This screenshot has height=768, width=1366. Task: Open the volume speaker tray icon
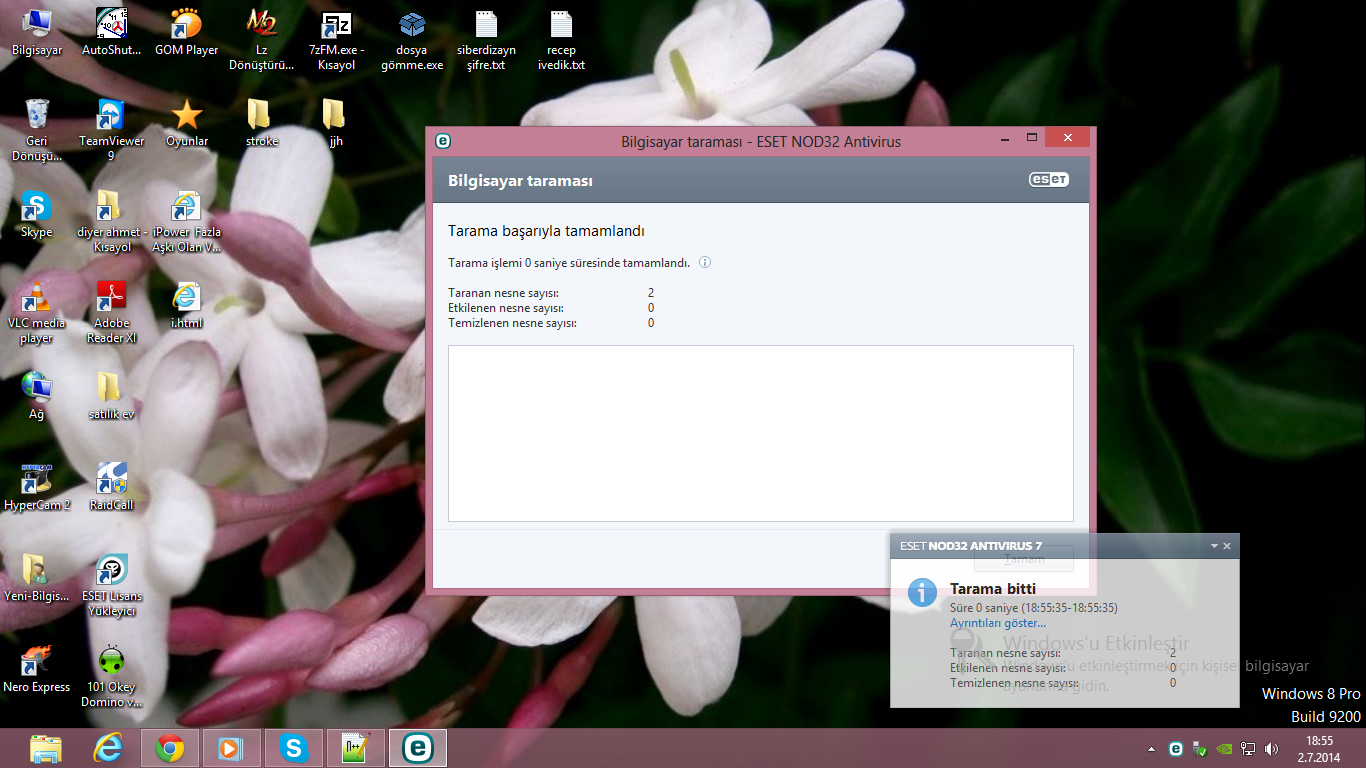pos(1272,748)
